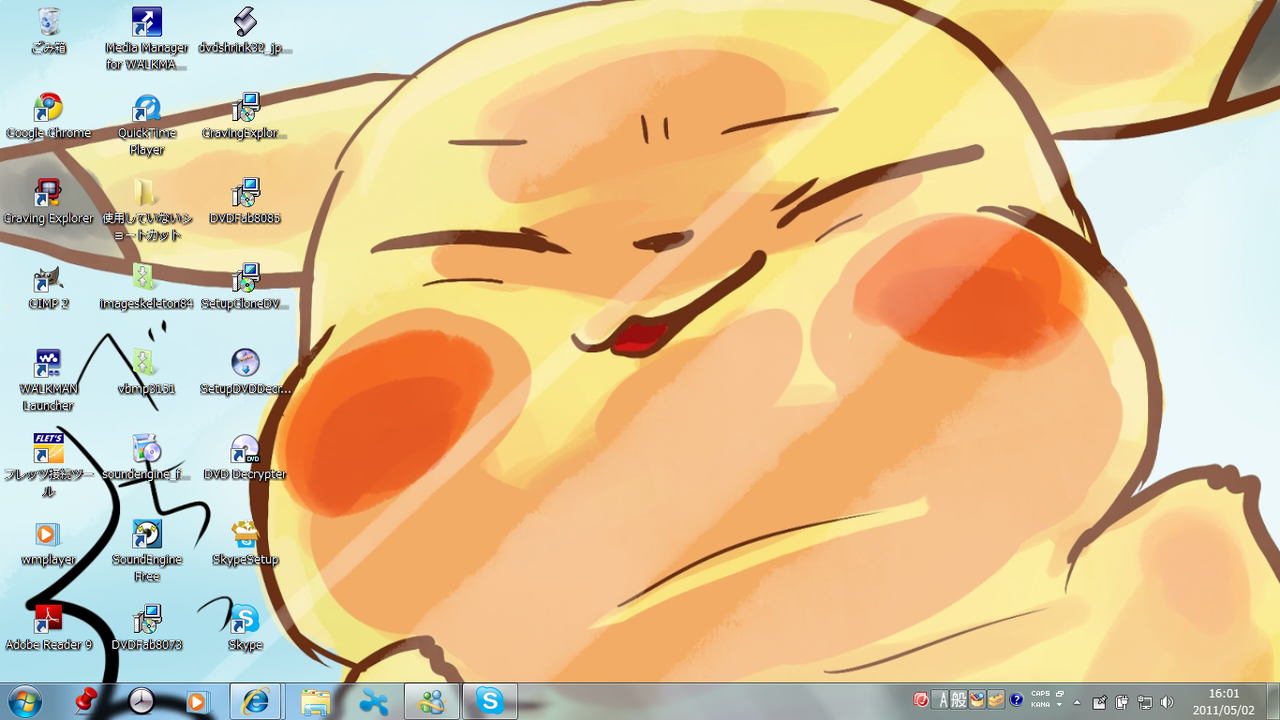Open the QuickTime Player shortcut
This screenshot has width=1280, height=720.
(x=146, y=124)
